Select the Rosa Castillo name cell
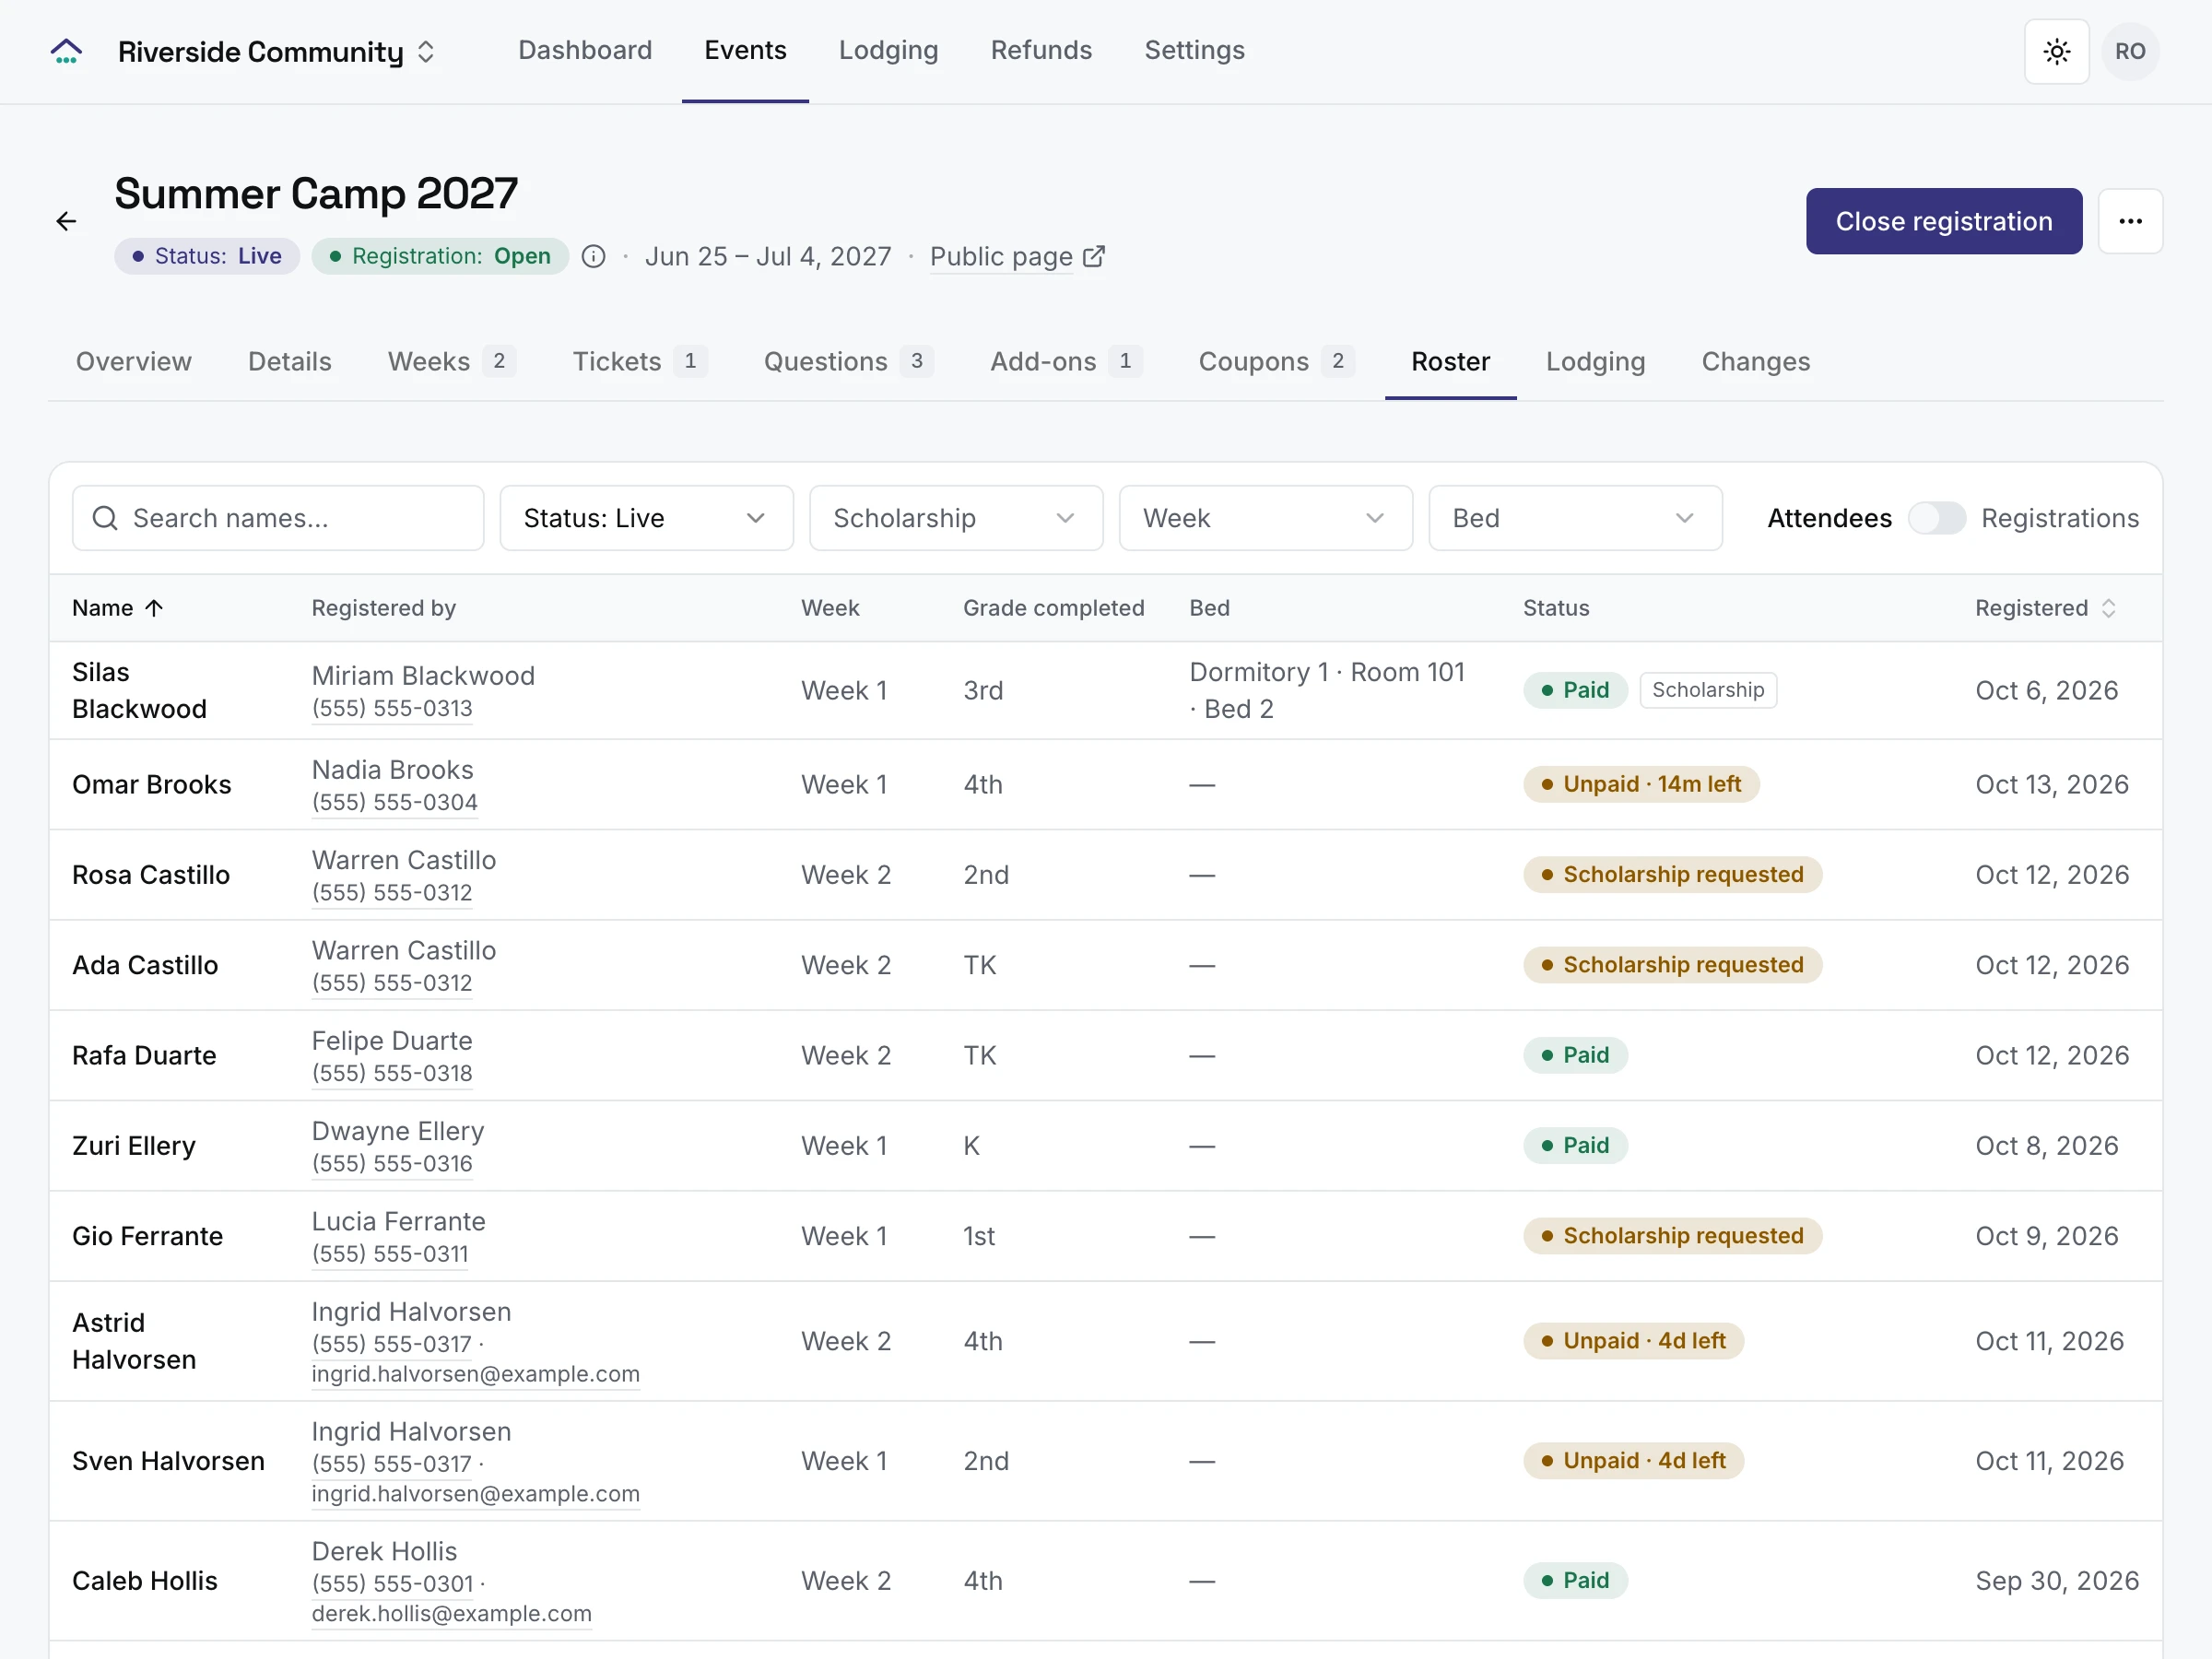 coord(151,875)
